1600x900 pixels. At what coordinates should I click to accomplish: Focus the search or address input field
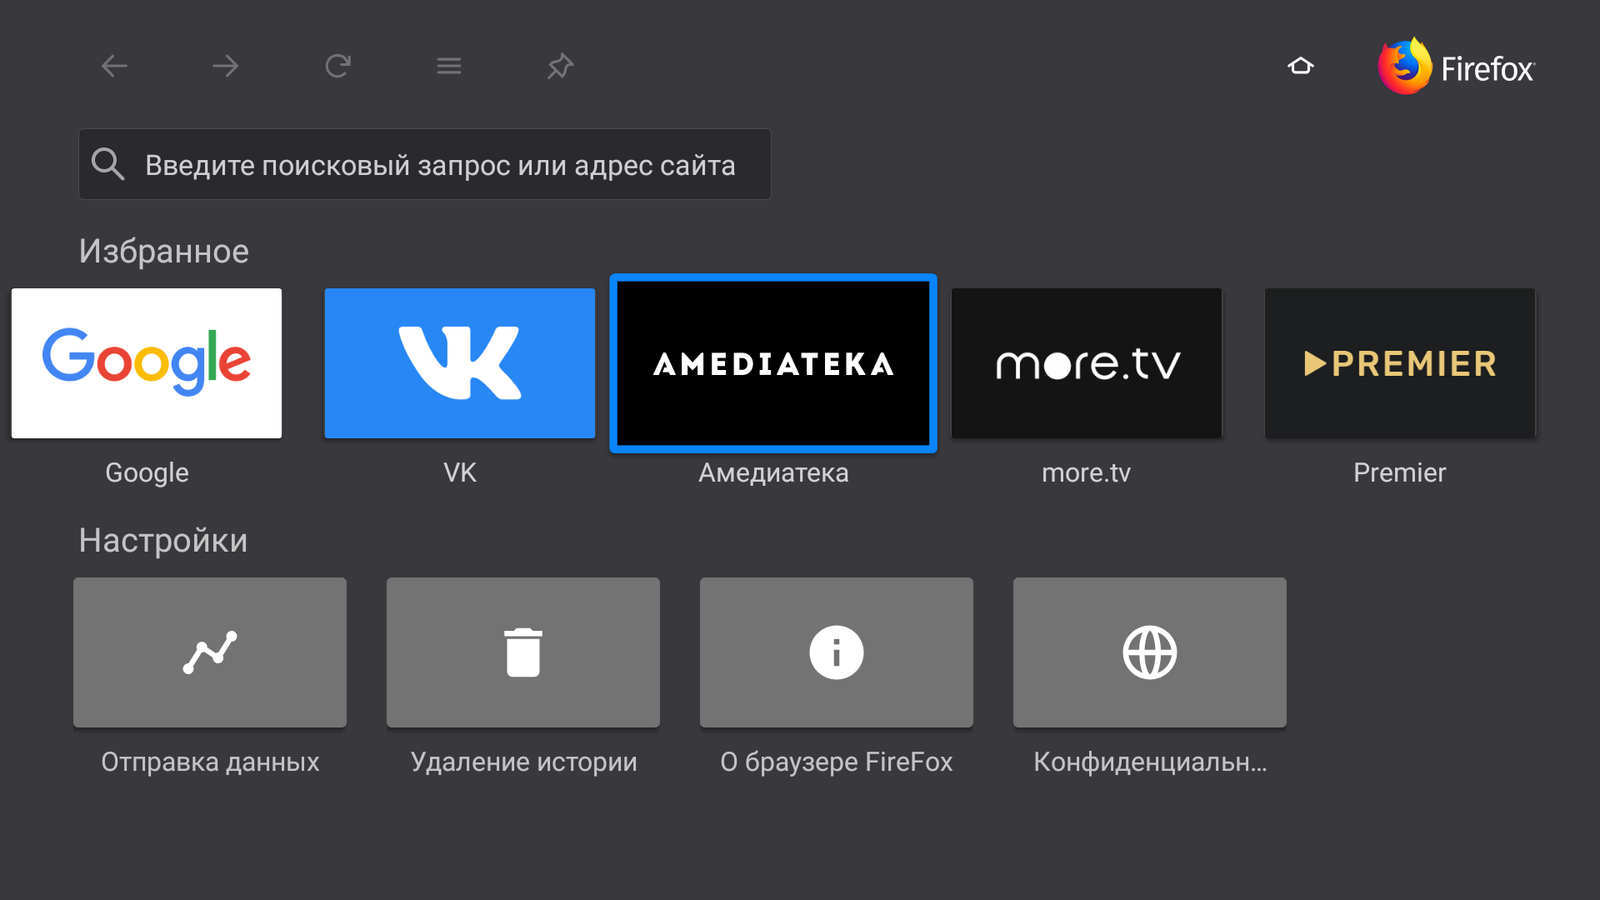(x=425, y=164)
